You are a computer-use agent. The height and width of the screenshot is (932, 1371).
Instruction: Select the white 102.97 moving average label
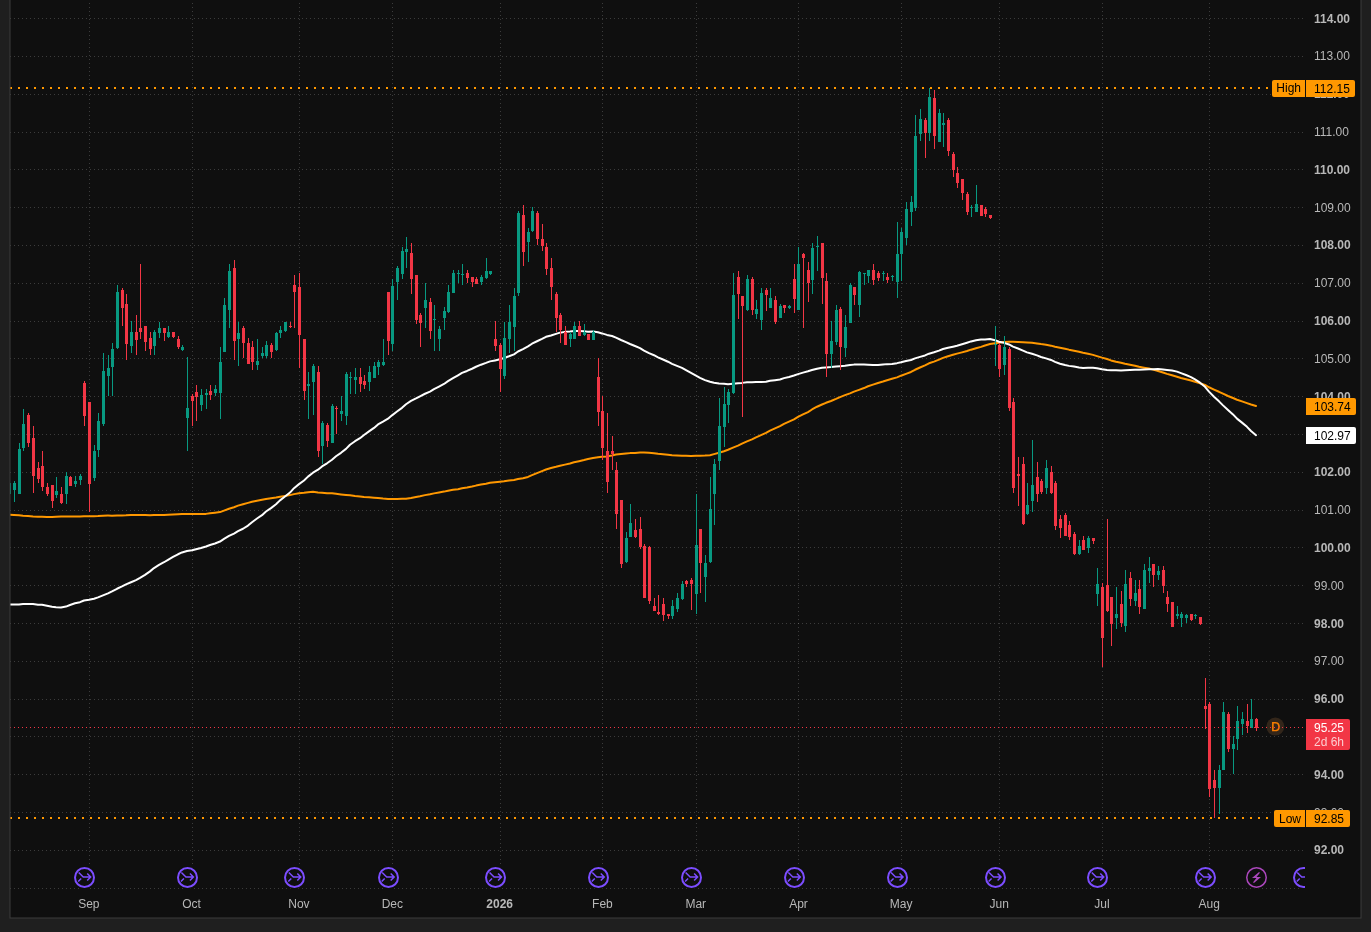pos(1331,436)
